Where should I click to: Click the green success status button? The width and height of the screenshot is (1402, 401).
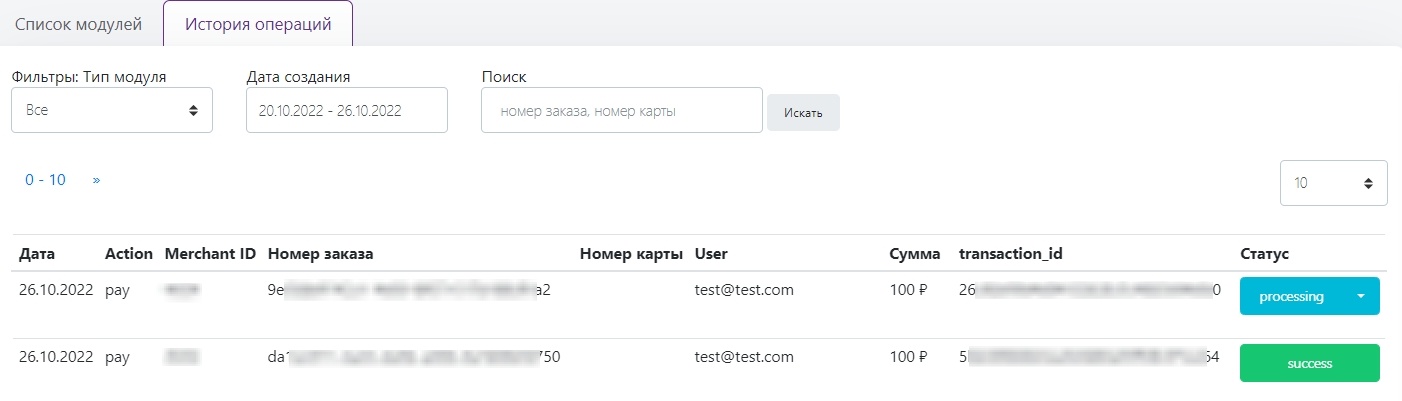tap(1309, 363)
